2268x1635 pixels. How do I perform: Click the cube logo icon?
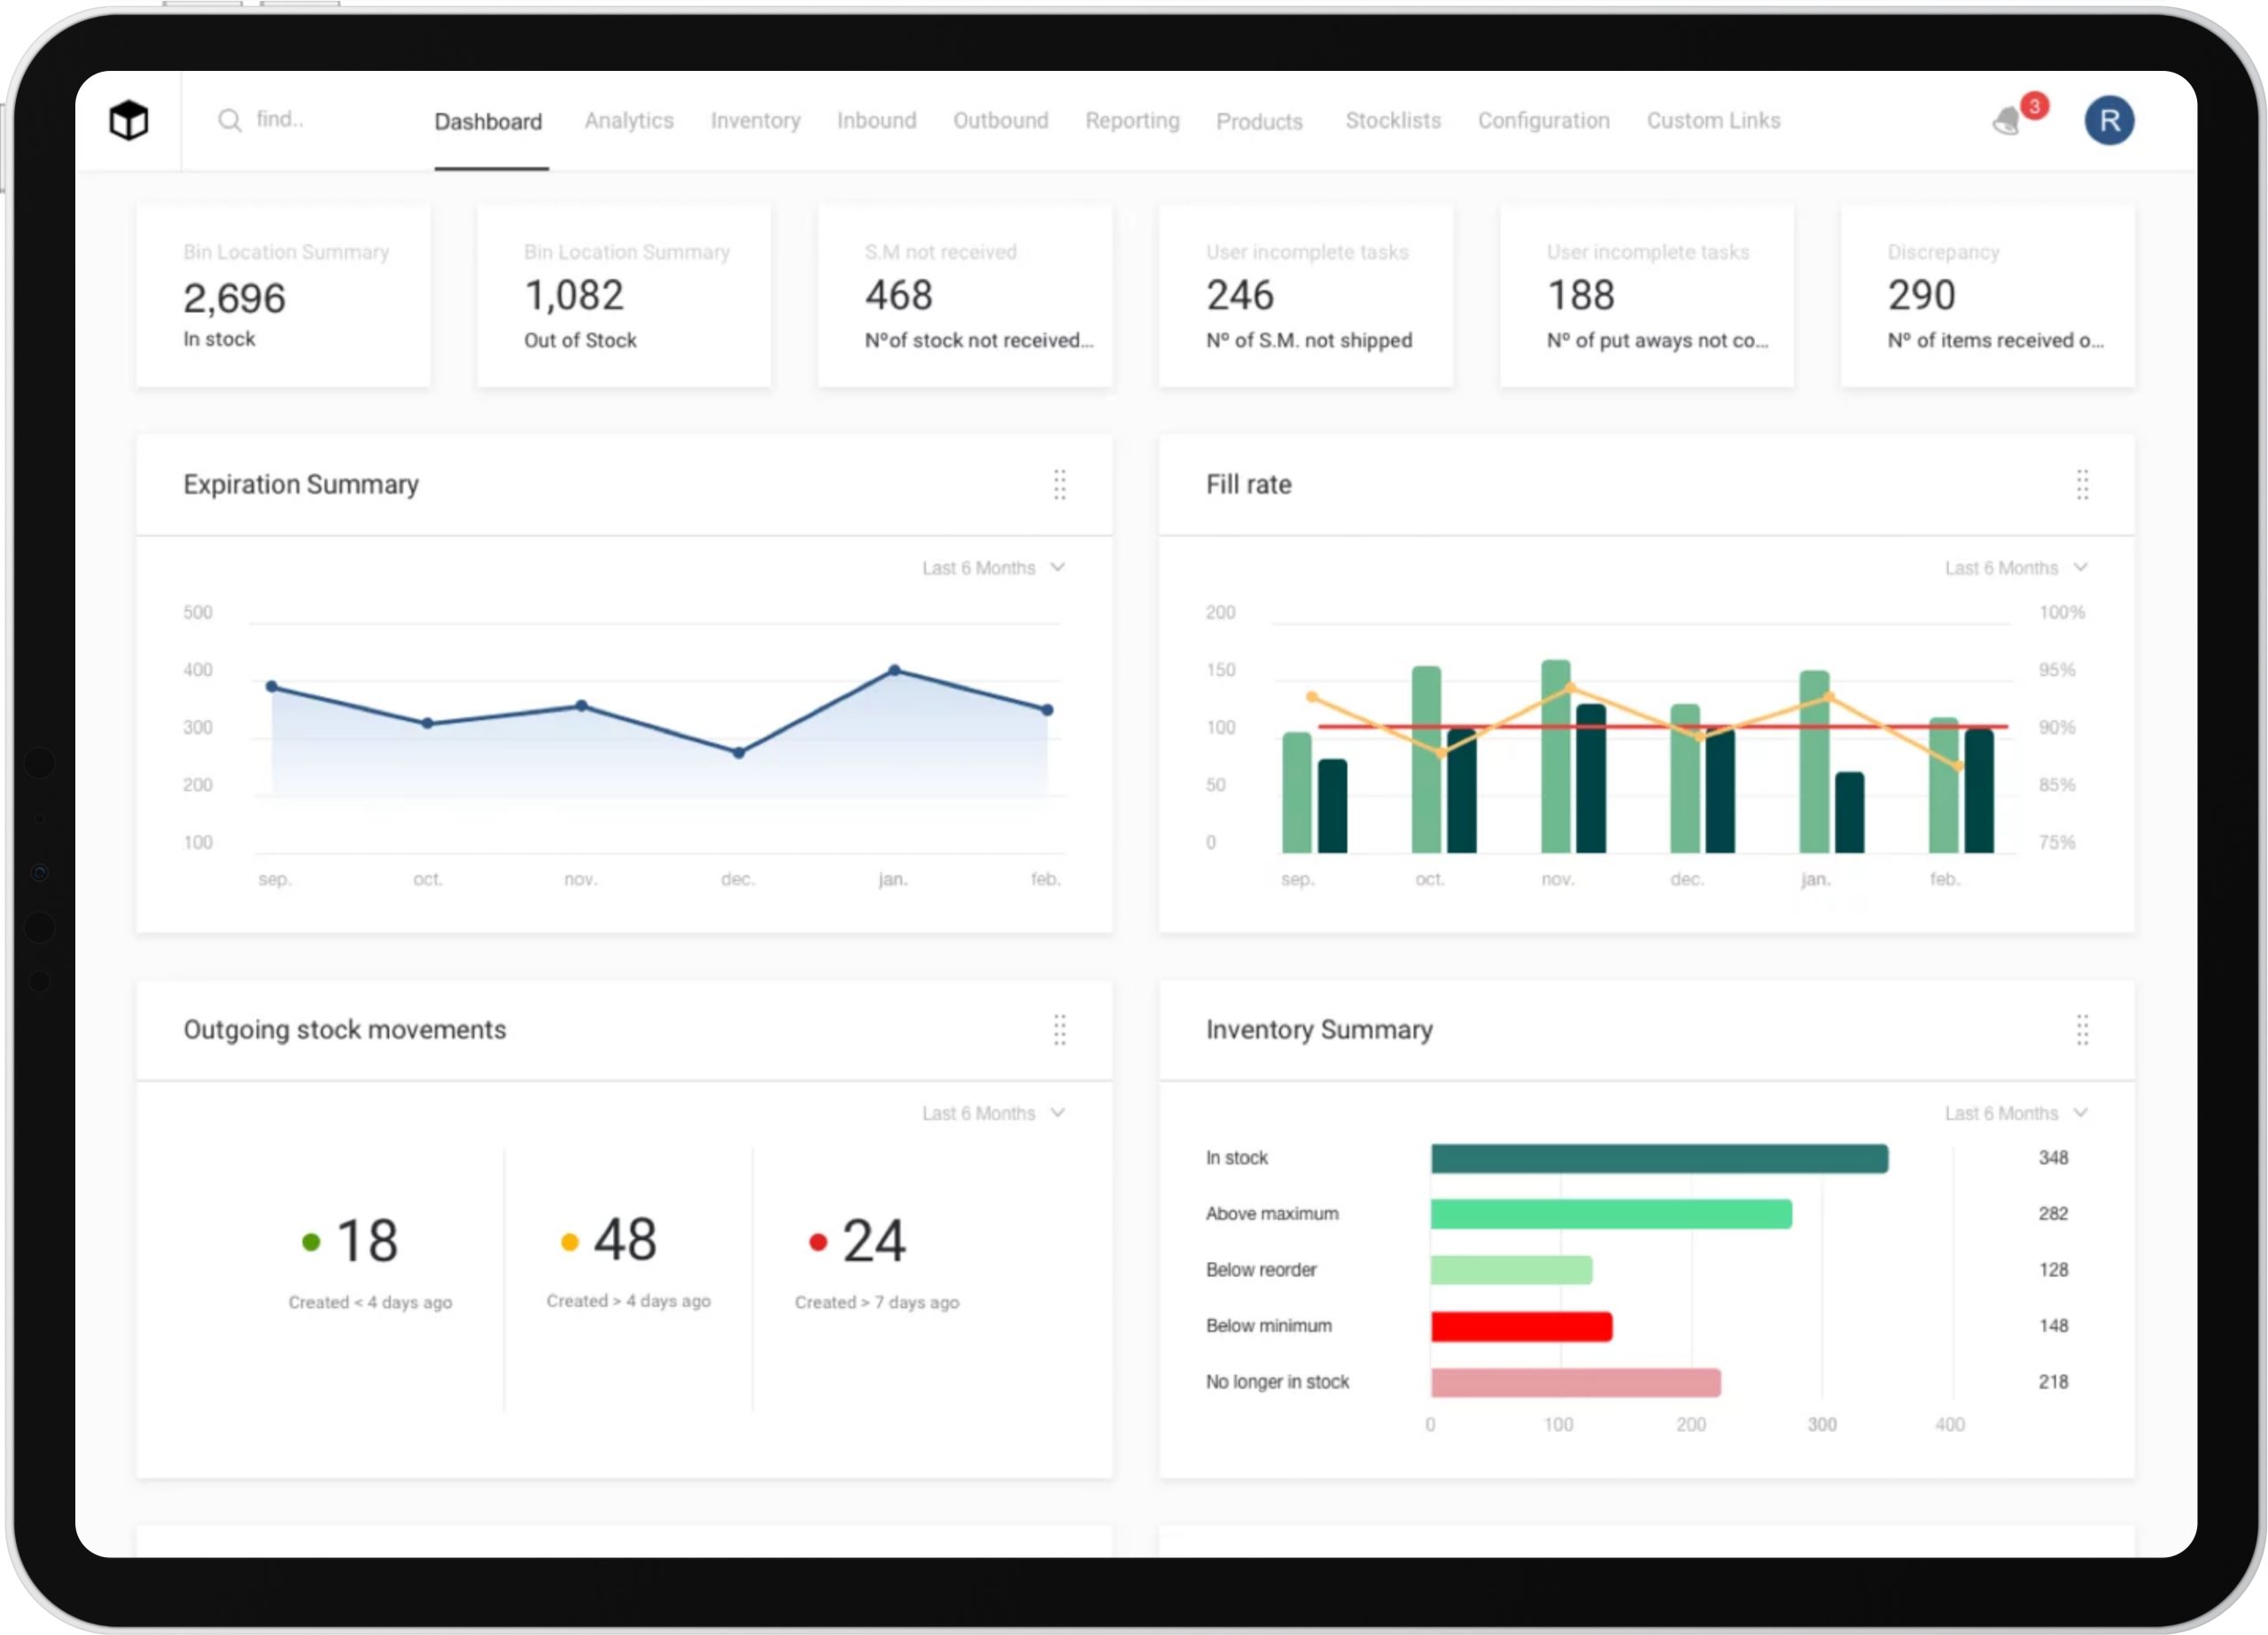(x=129, y=120)
